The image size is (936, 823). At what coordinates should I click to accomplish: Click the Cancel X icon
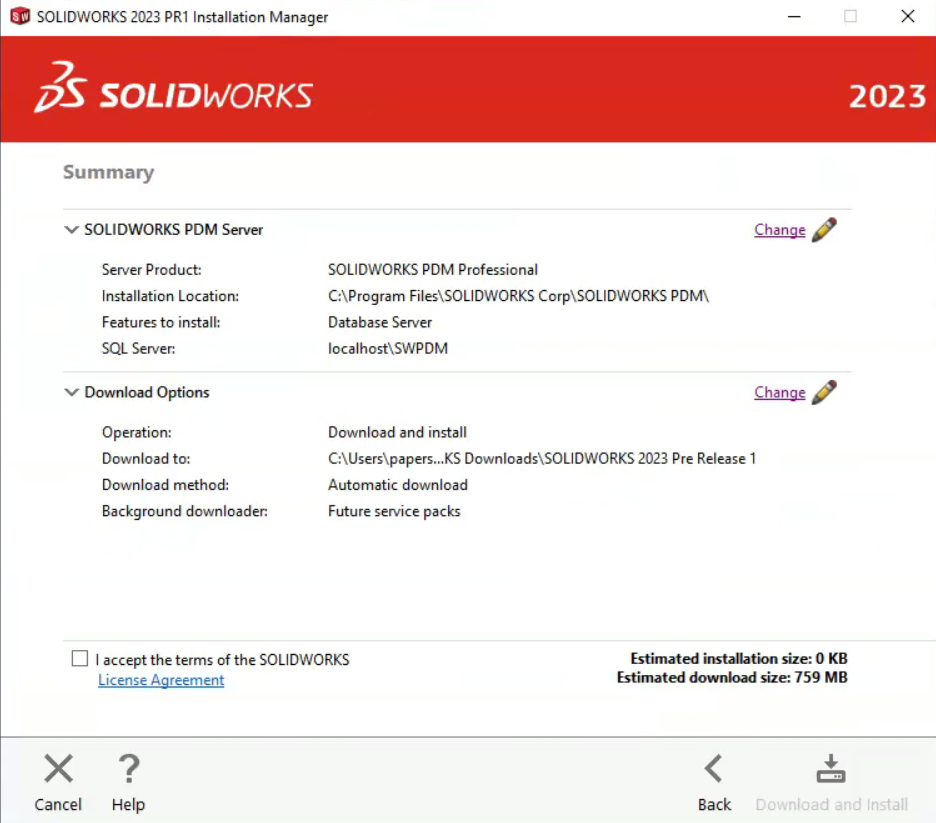click(58, 768)
